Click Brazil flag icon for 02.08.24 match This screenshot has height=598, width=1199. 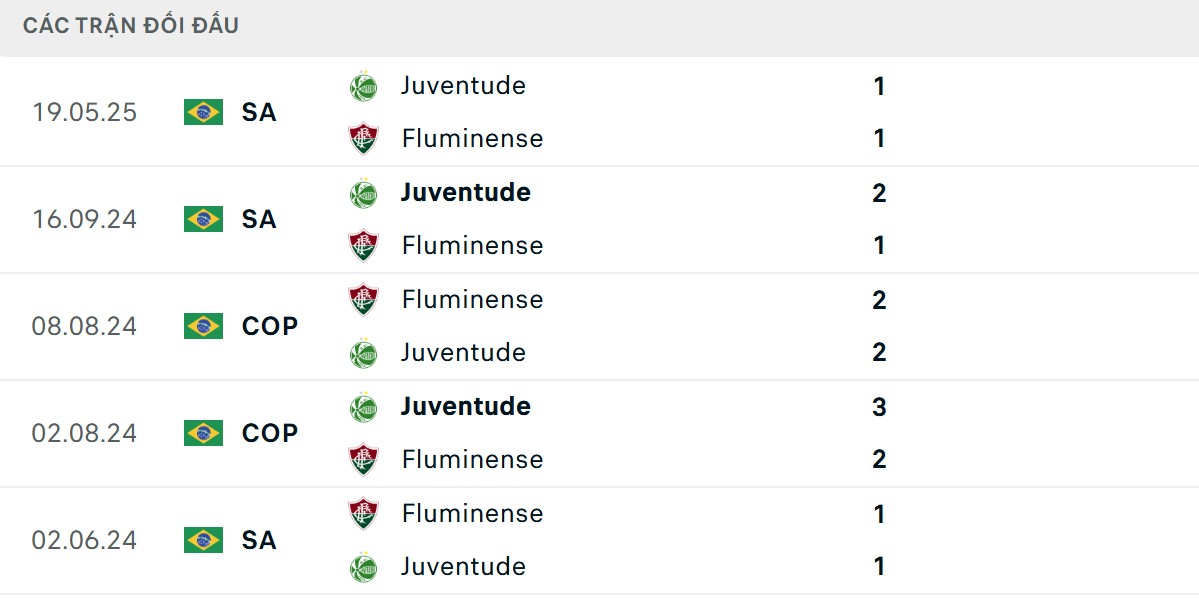coord(203,433)
